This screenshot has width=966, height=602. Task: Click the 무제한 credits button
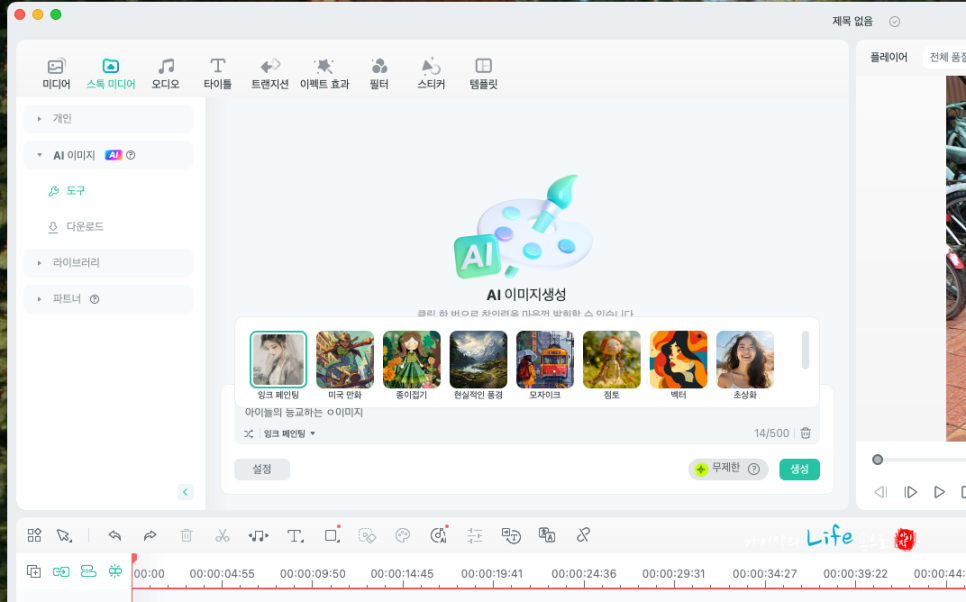[728, 469]
